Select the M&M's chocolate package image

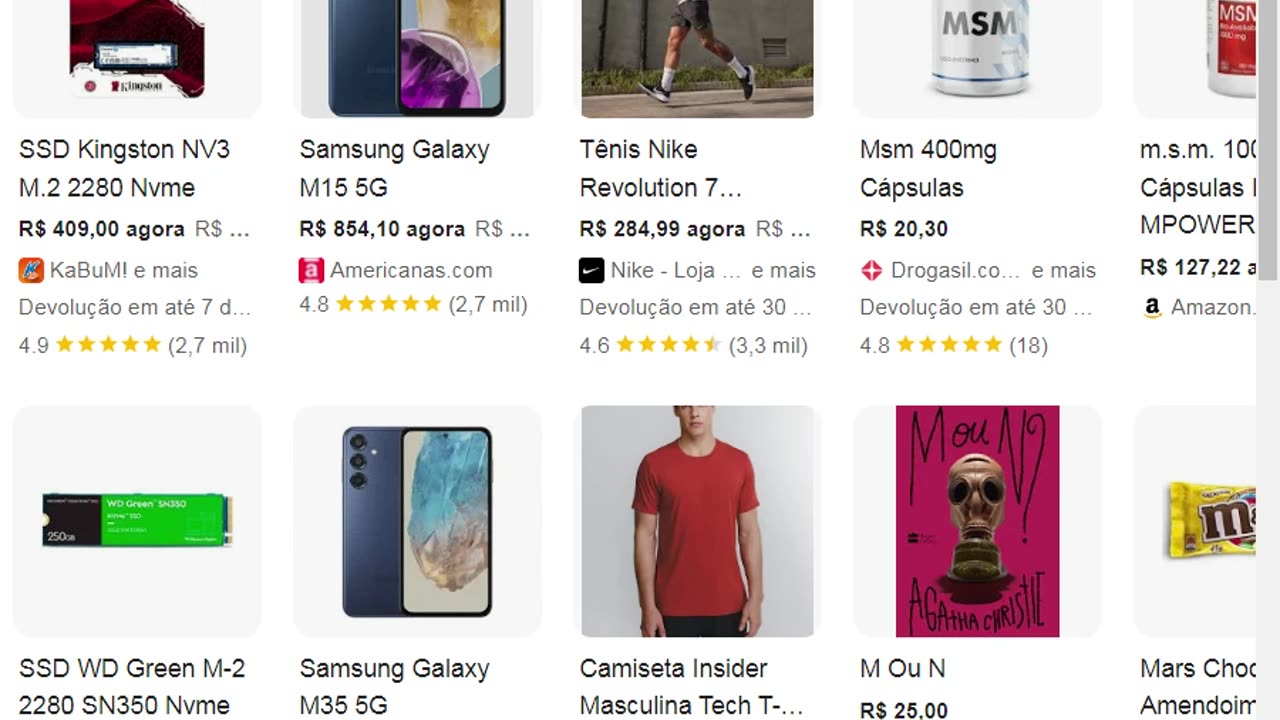pyautogui.click(x=1210, y=521)
